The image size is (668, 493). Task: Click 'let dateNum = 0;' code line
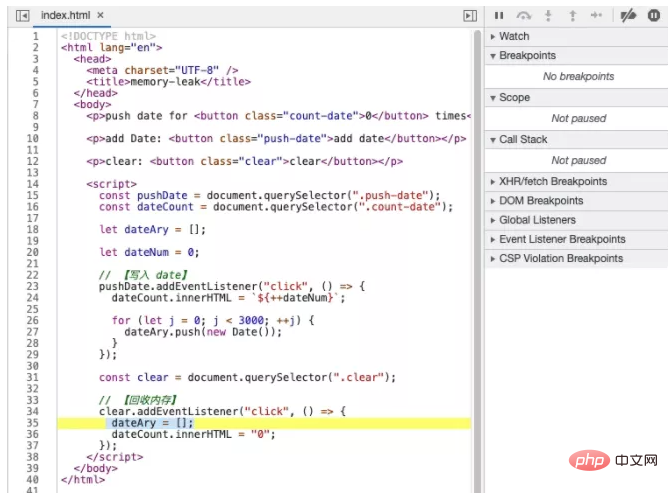point(149,252)
